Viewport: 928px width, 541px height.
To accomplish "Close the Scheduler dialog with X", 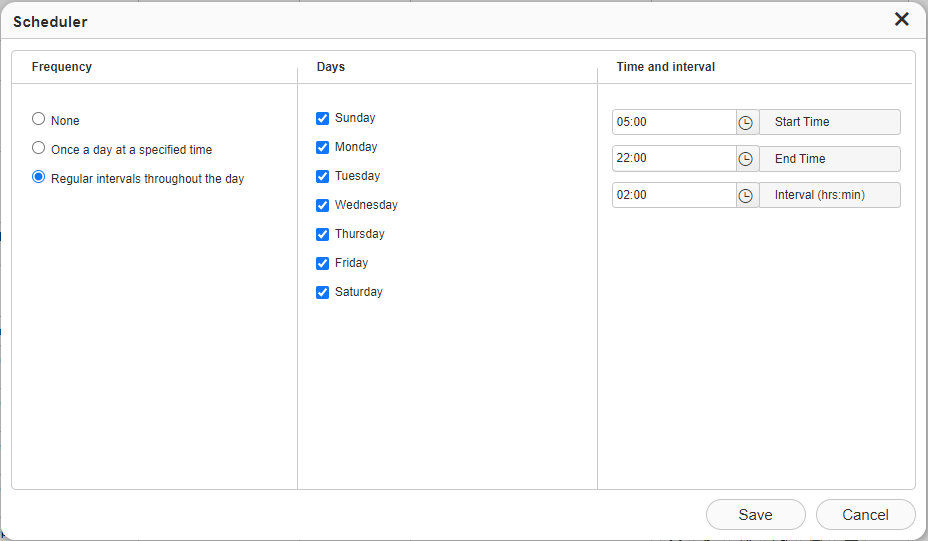I will click(x=901, y=20).
